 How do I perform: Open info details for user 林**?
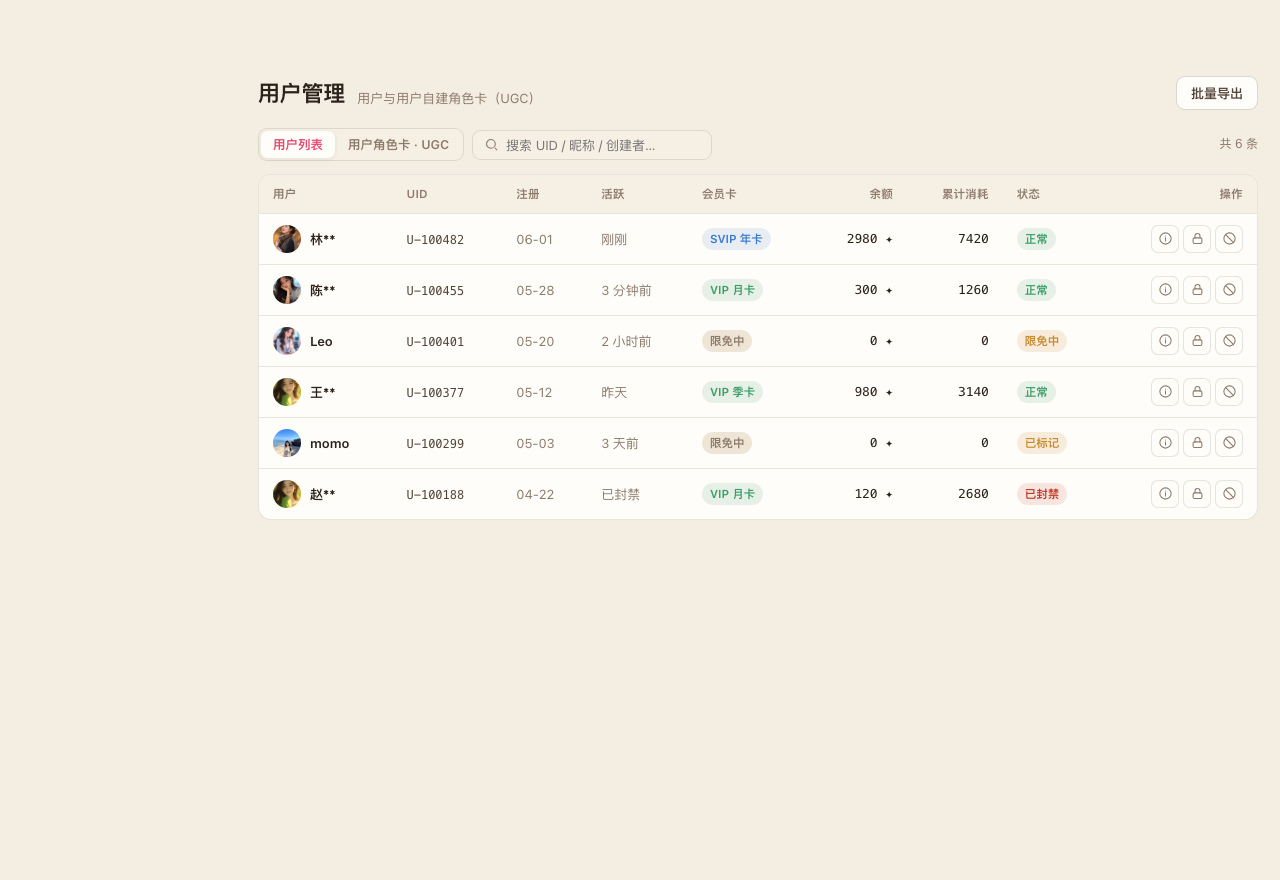click(x=1165, y=239)
